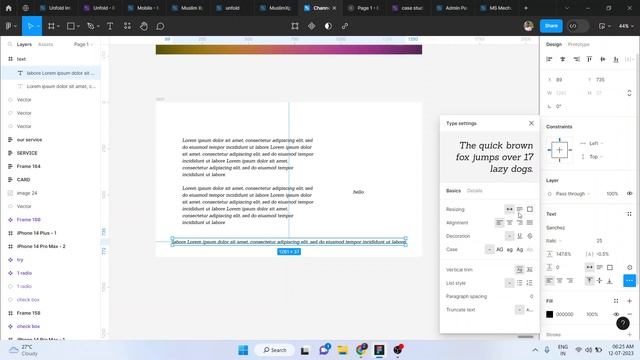Click the Share button

[551, 26]
